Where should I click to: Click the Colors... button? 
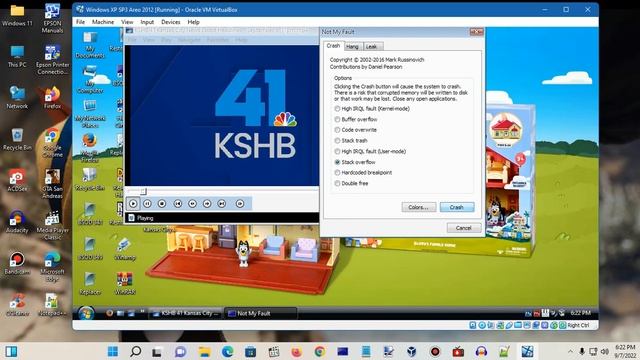tap(419, 207)
